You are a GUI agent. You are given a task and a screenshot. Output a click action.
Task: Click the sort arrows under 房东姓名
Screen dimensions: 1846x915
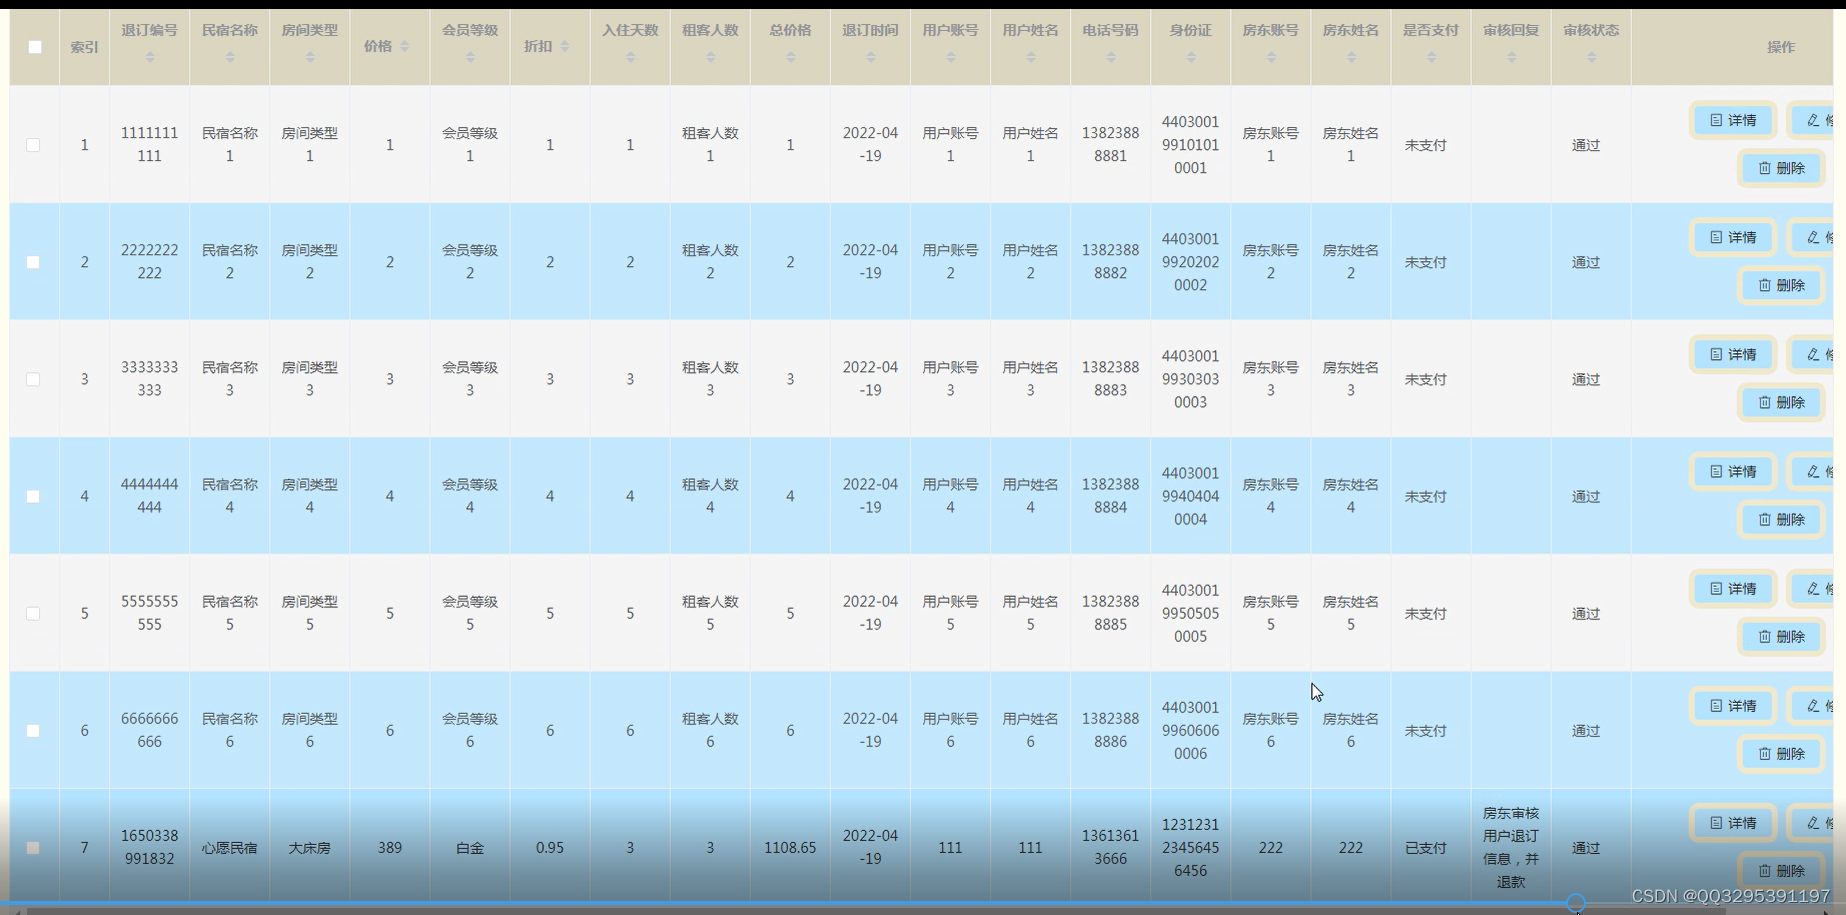[1351, 58]
